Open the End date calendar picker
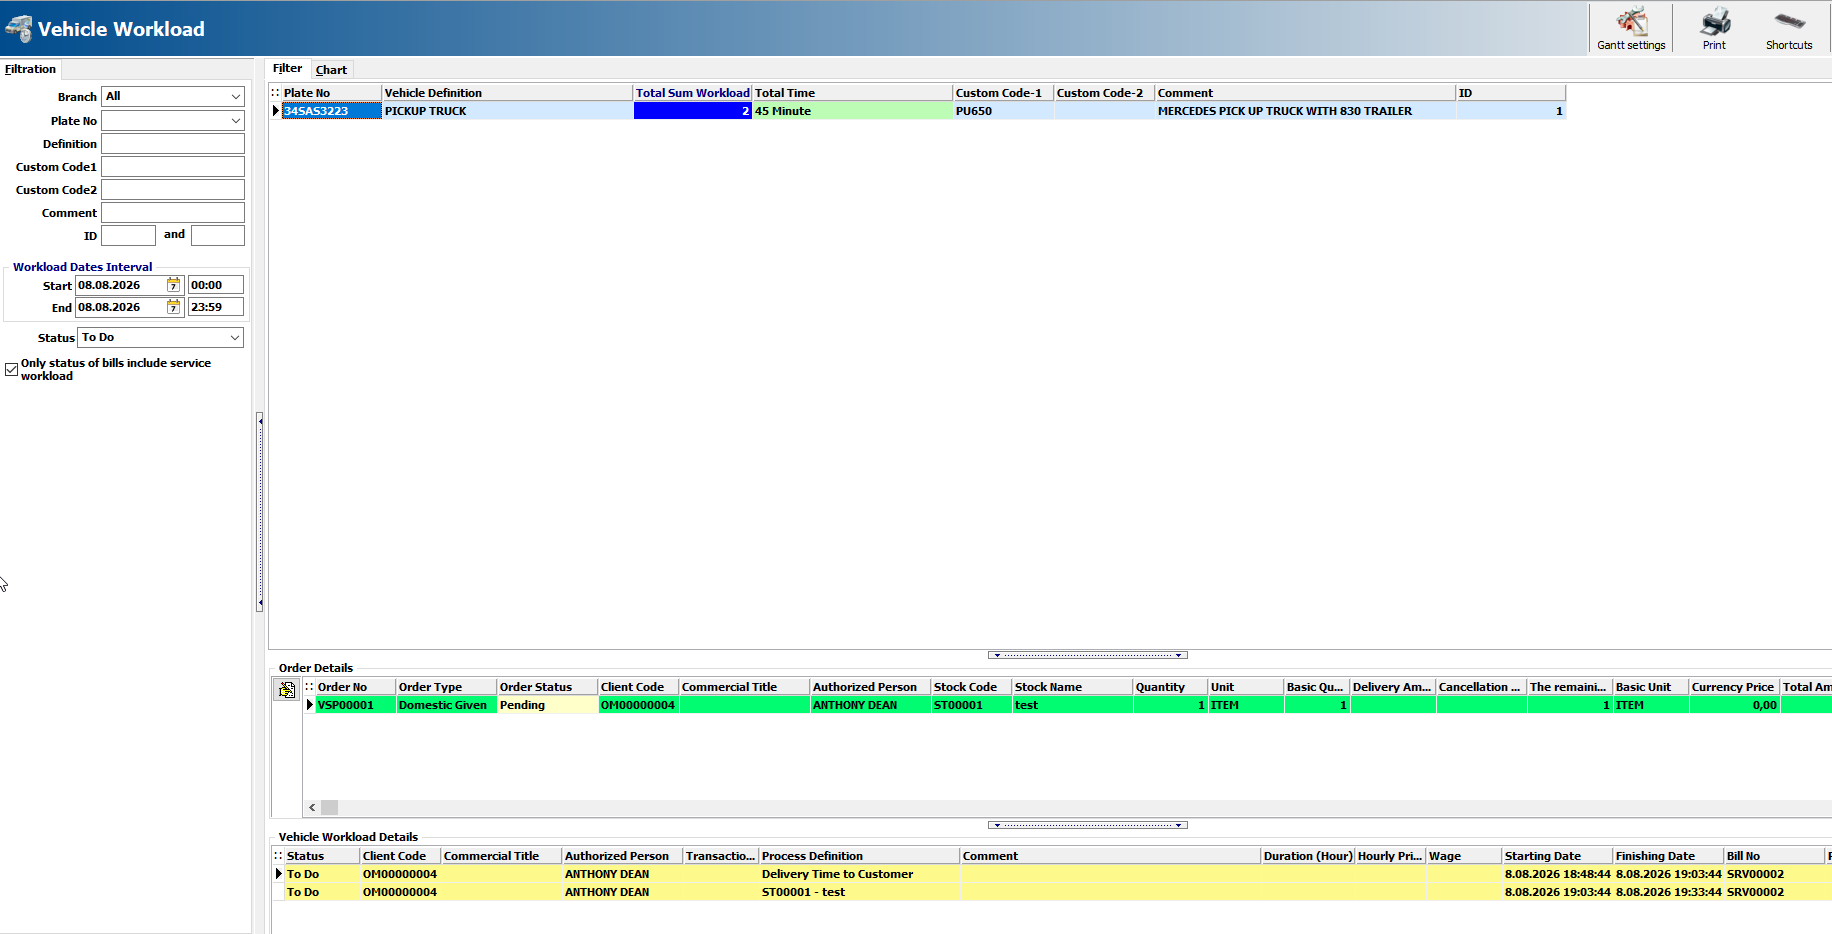Image resolution: width=1832 pixels, height=934 pixels. [173, 307]
